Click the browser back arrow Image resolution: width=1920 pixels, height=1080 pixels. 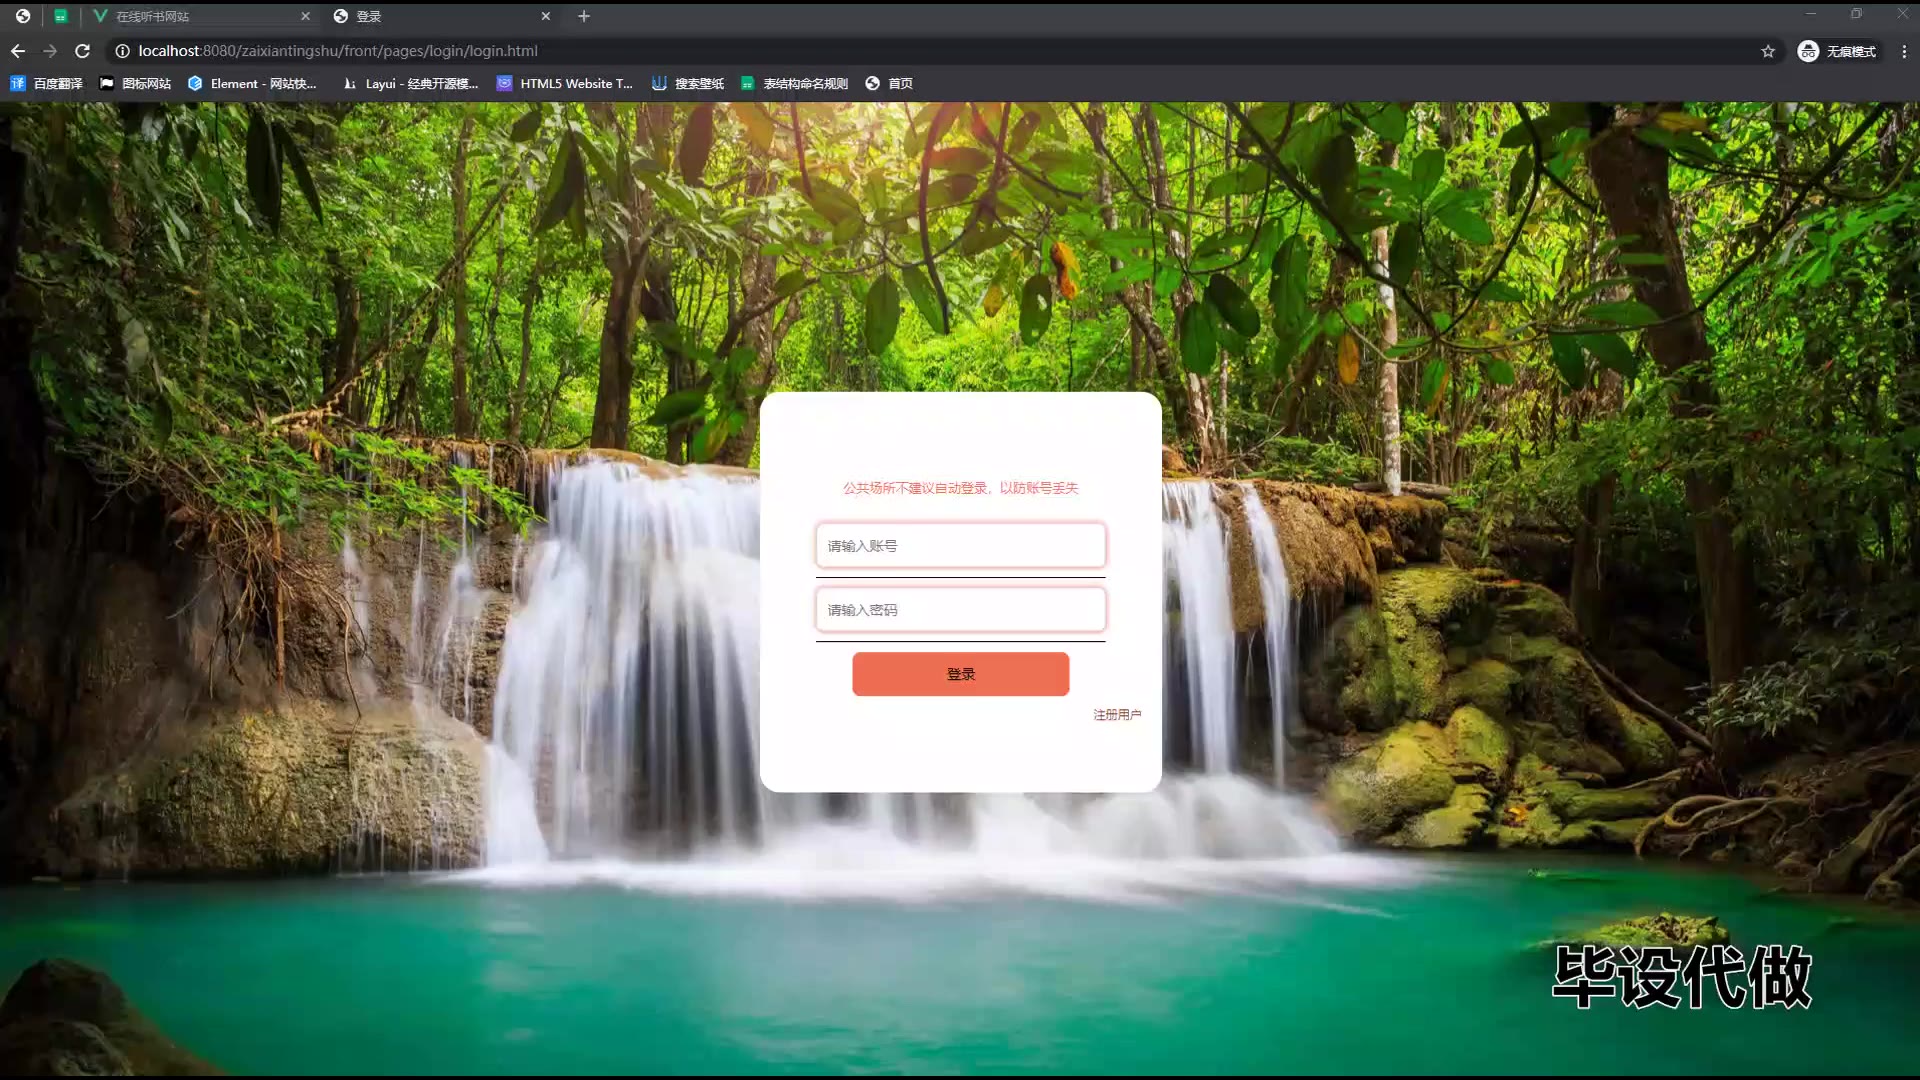tap(18, 51)
